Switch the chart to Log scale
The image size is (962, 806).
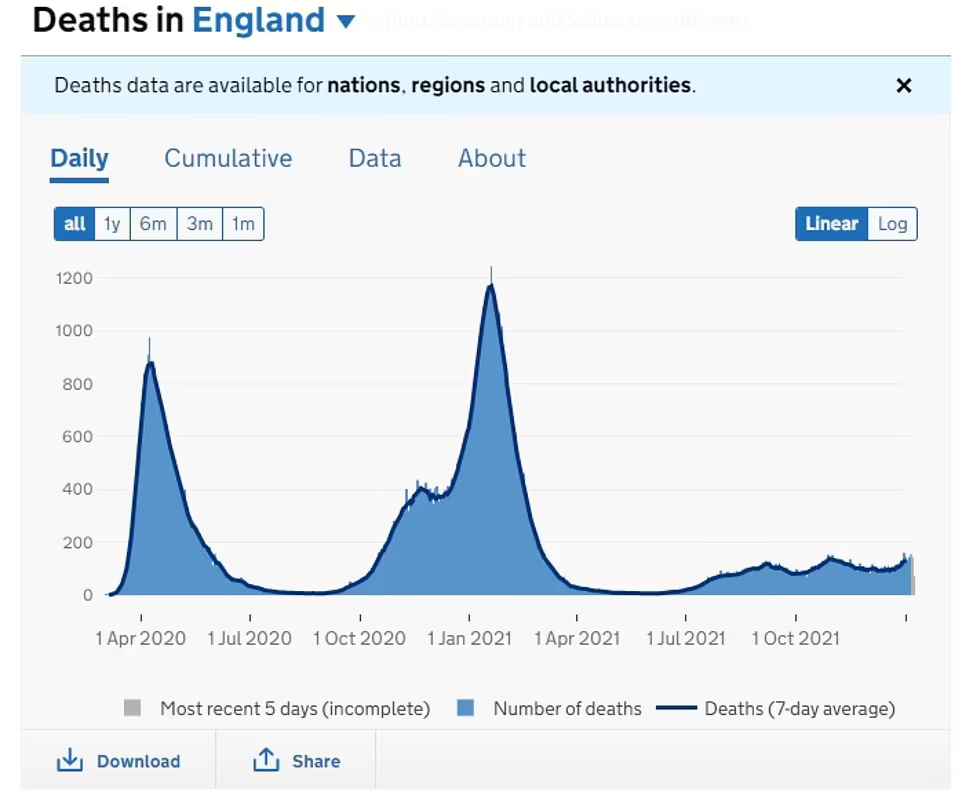click(893, 224)
